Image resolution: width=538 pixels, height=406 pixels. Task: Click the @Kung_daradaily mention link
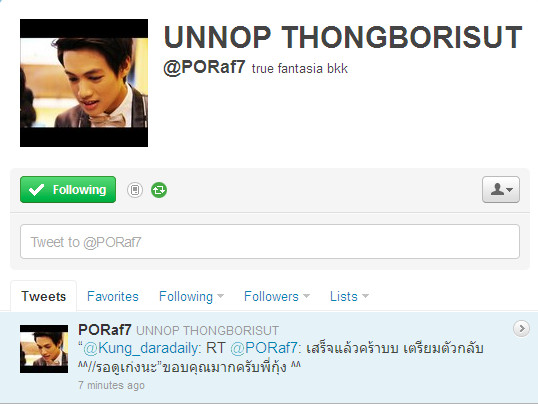point(141,348)
